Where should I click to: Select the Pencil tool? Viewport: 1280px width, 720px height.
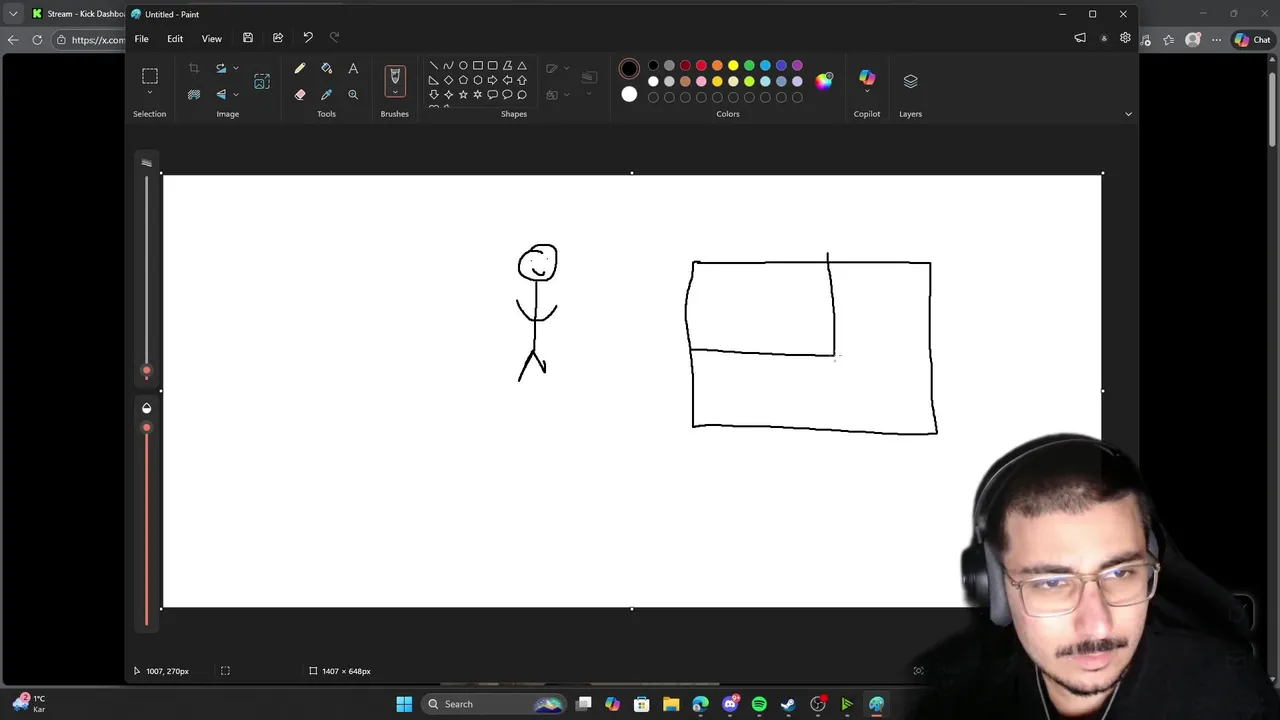(300, 68)
